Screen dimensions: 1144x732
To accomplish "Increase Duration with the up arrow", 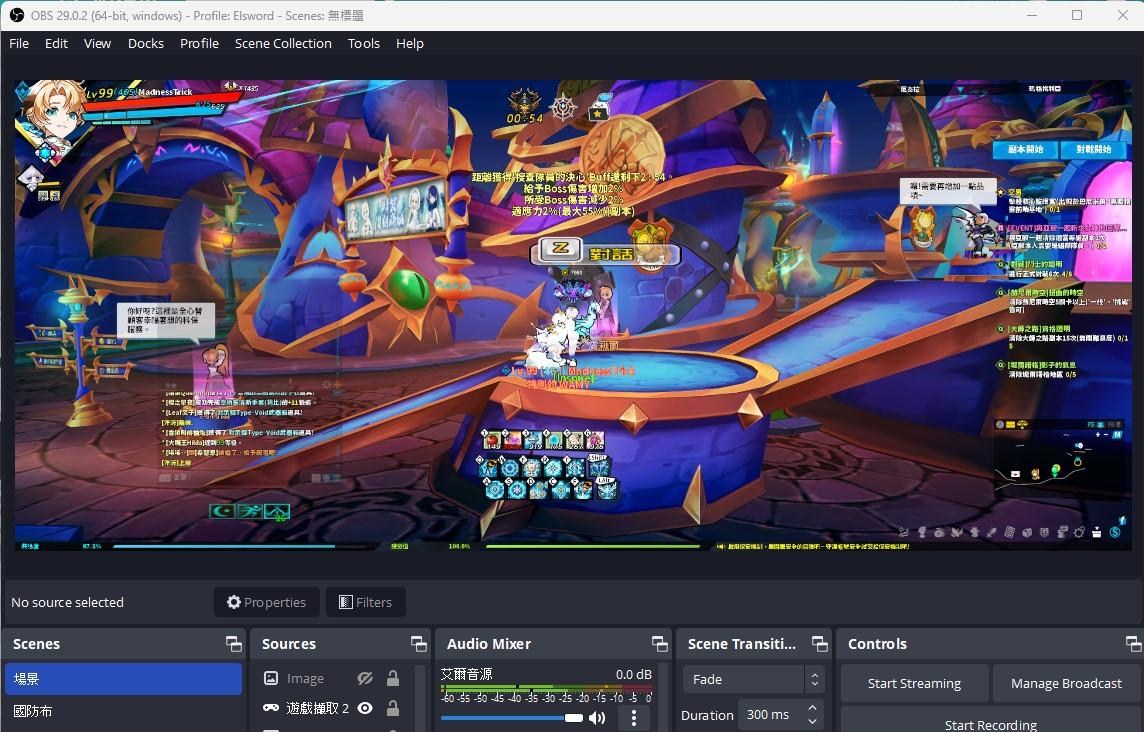I will pos(812,708).
